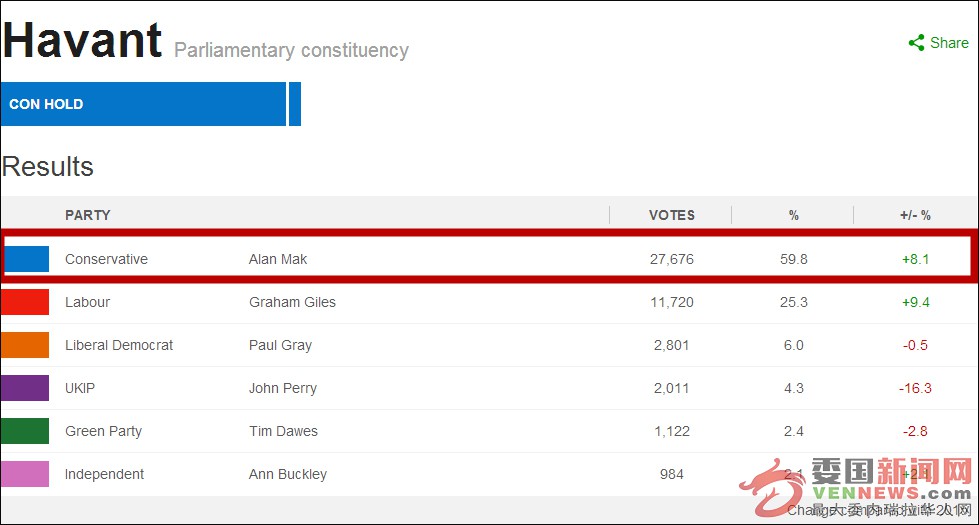Select candidate Graham Giles
This screenshot has height=525, width=979.
[x=292, y=302]
